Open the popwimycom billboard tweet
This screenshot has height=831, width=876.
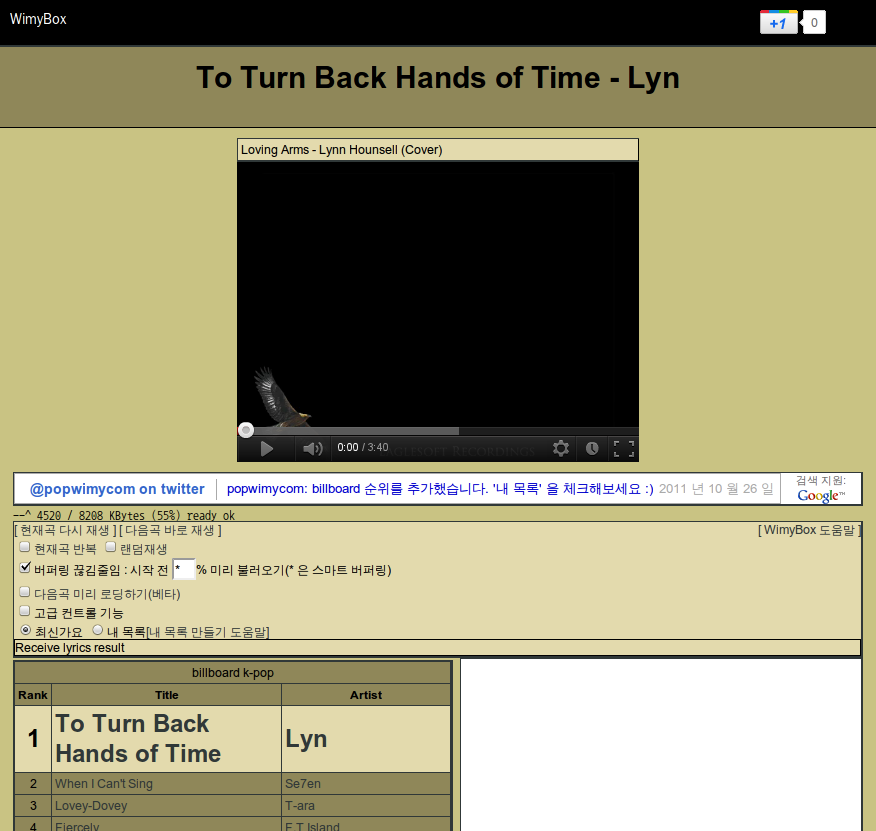click(x=440, y=489)
